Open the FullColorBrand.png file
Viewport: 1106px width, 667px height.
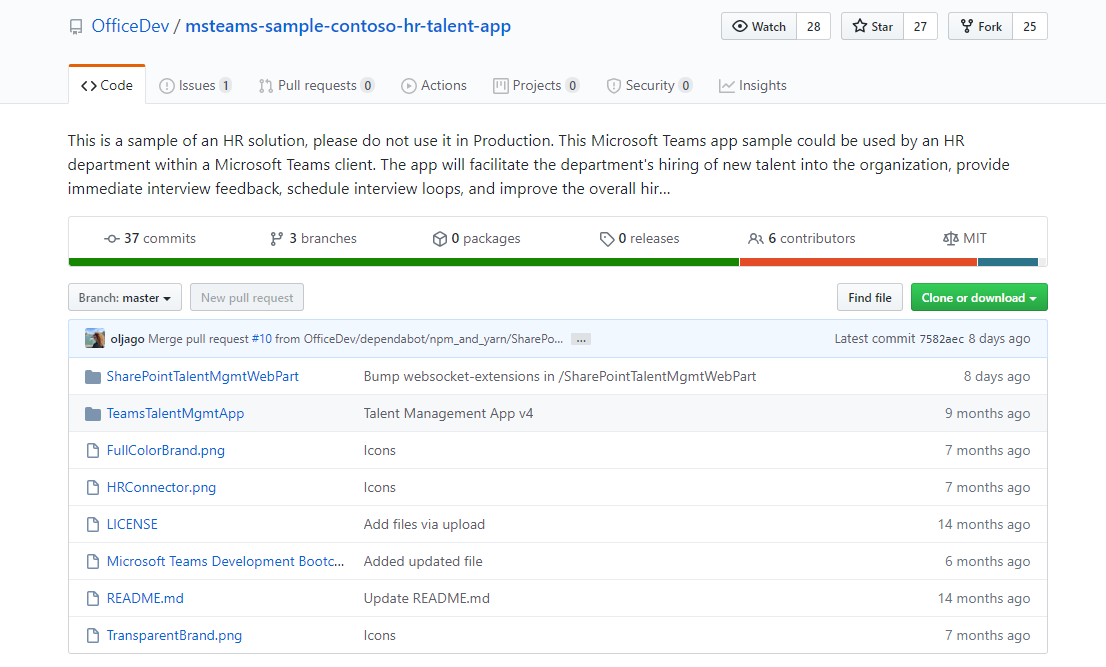click(x=166, y=451)
